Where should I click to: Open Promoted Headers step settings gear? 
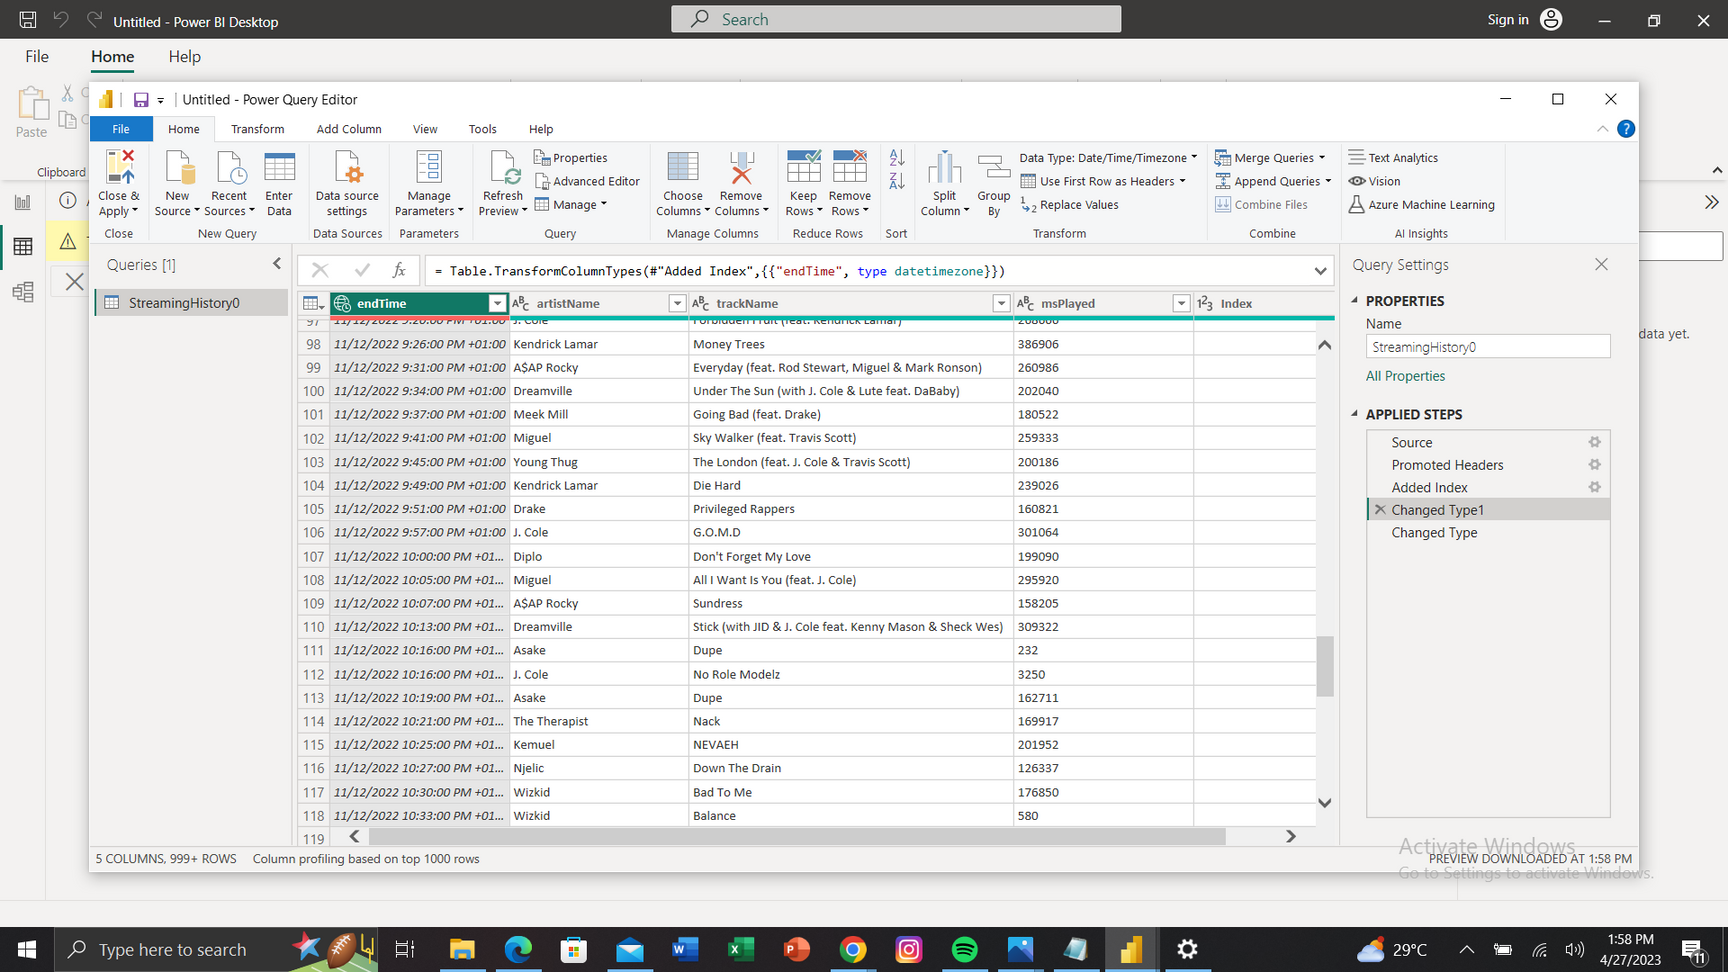[1595, 465]
